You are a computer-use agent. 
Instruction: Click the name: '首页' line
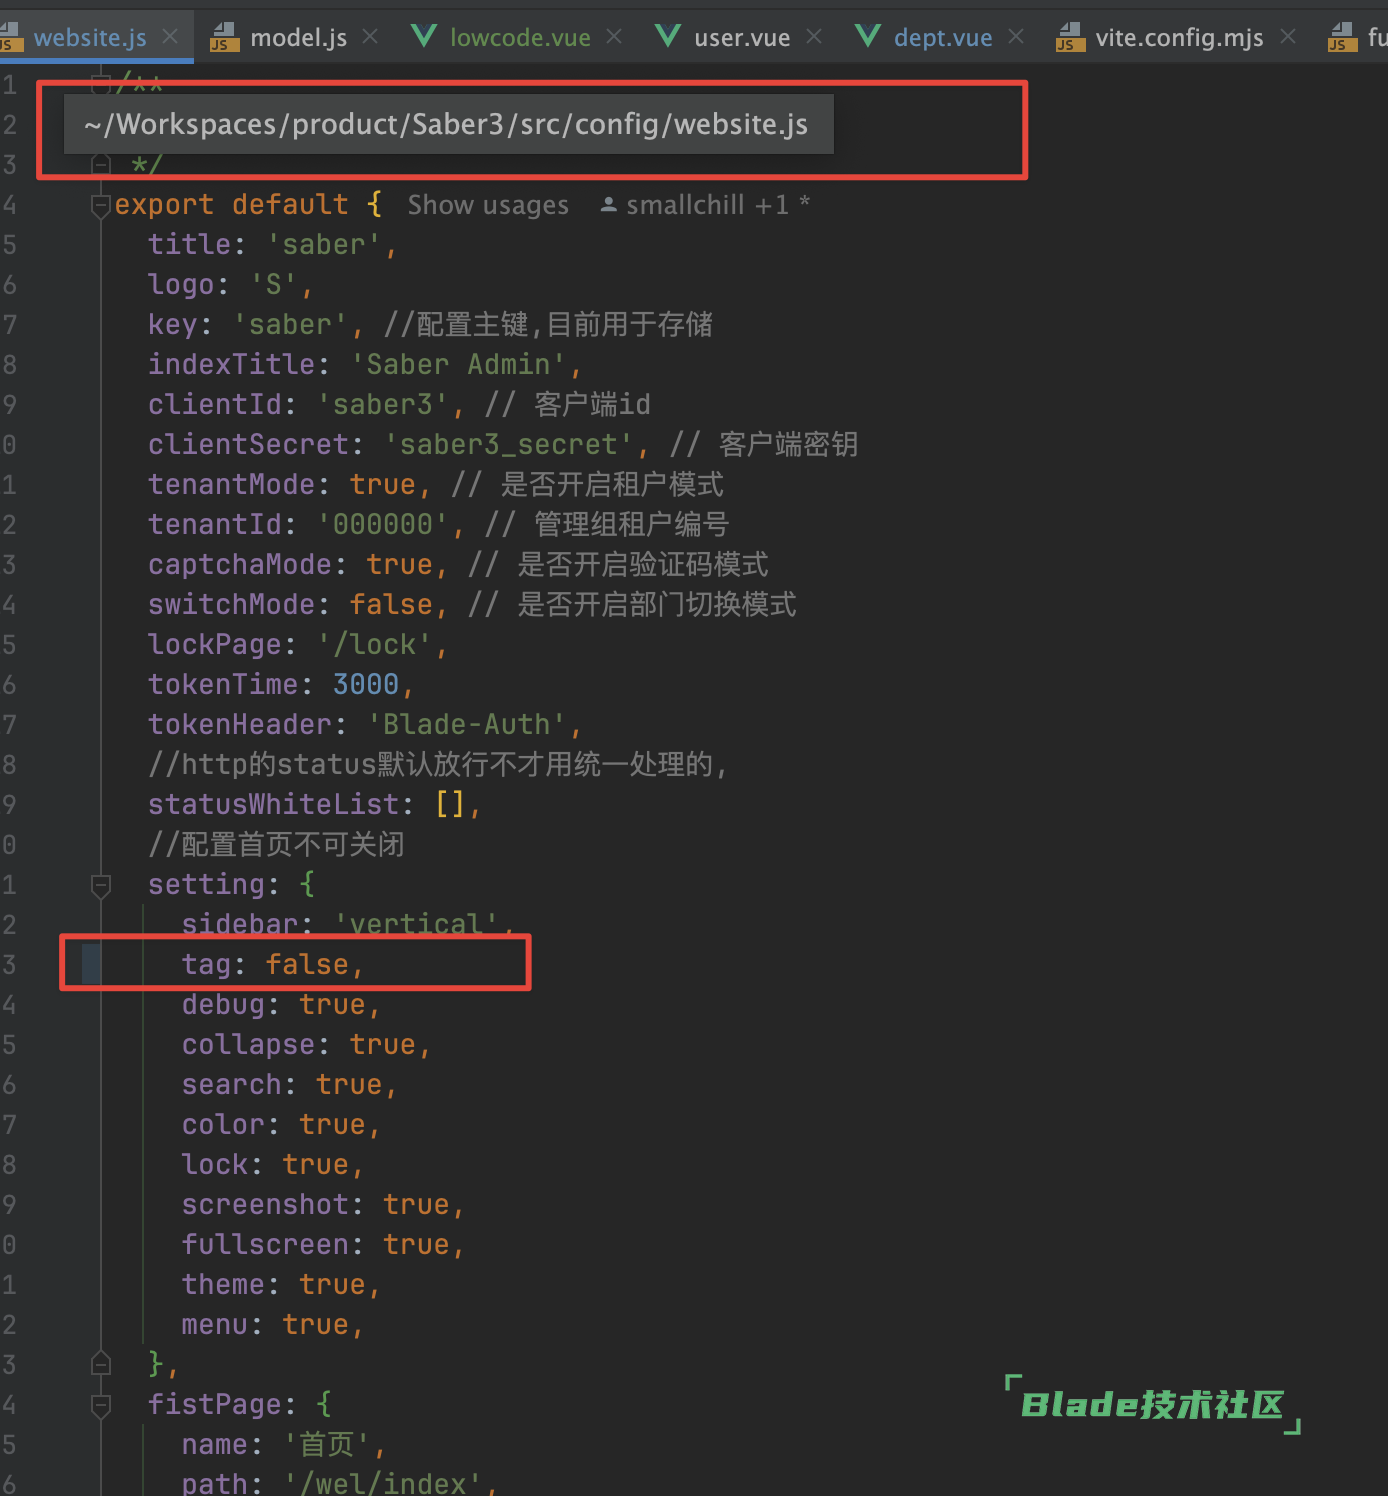pyautogui.click(x=283, y=1445)
